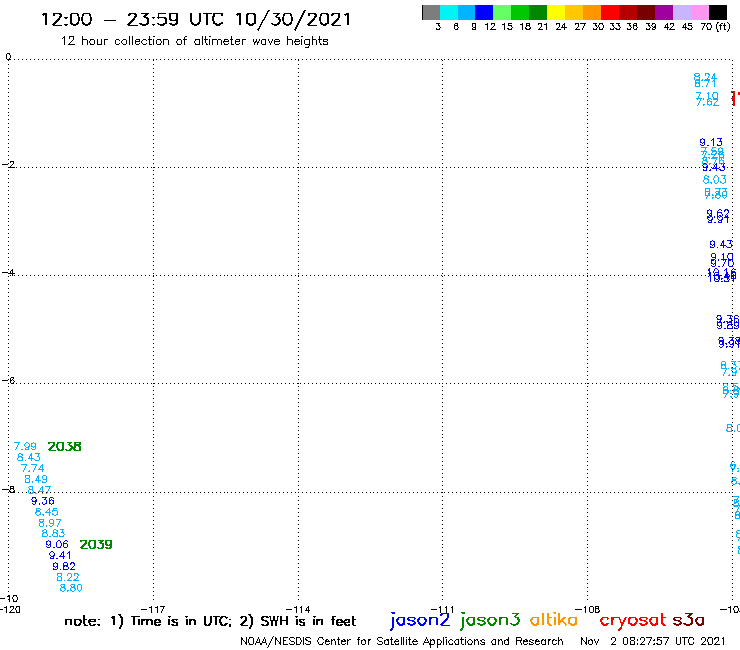This screenshot has width=740, height=650.
Task: Select the 9.06 wave height value
Action: coord(57,544)
